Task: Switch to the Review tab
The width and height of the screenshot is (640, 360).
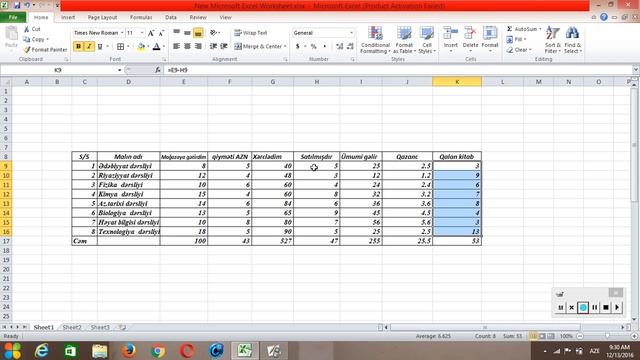Action: [x=198, y=18]
